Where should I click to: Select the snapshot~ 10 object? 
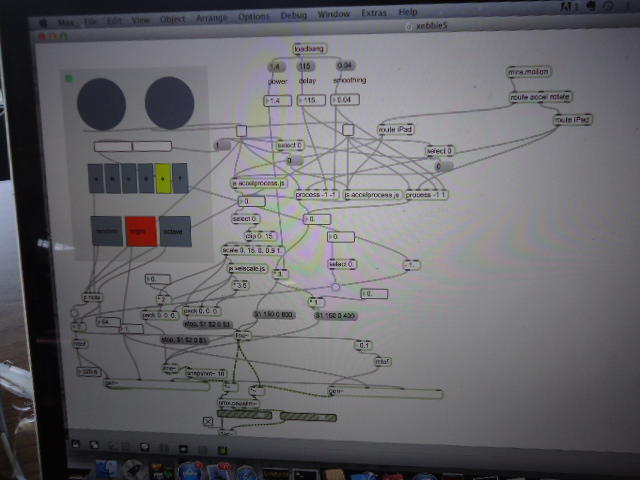pyautogui.click(x=206, y=373)
